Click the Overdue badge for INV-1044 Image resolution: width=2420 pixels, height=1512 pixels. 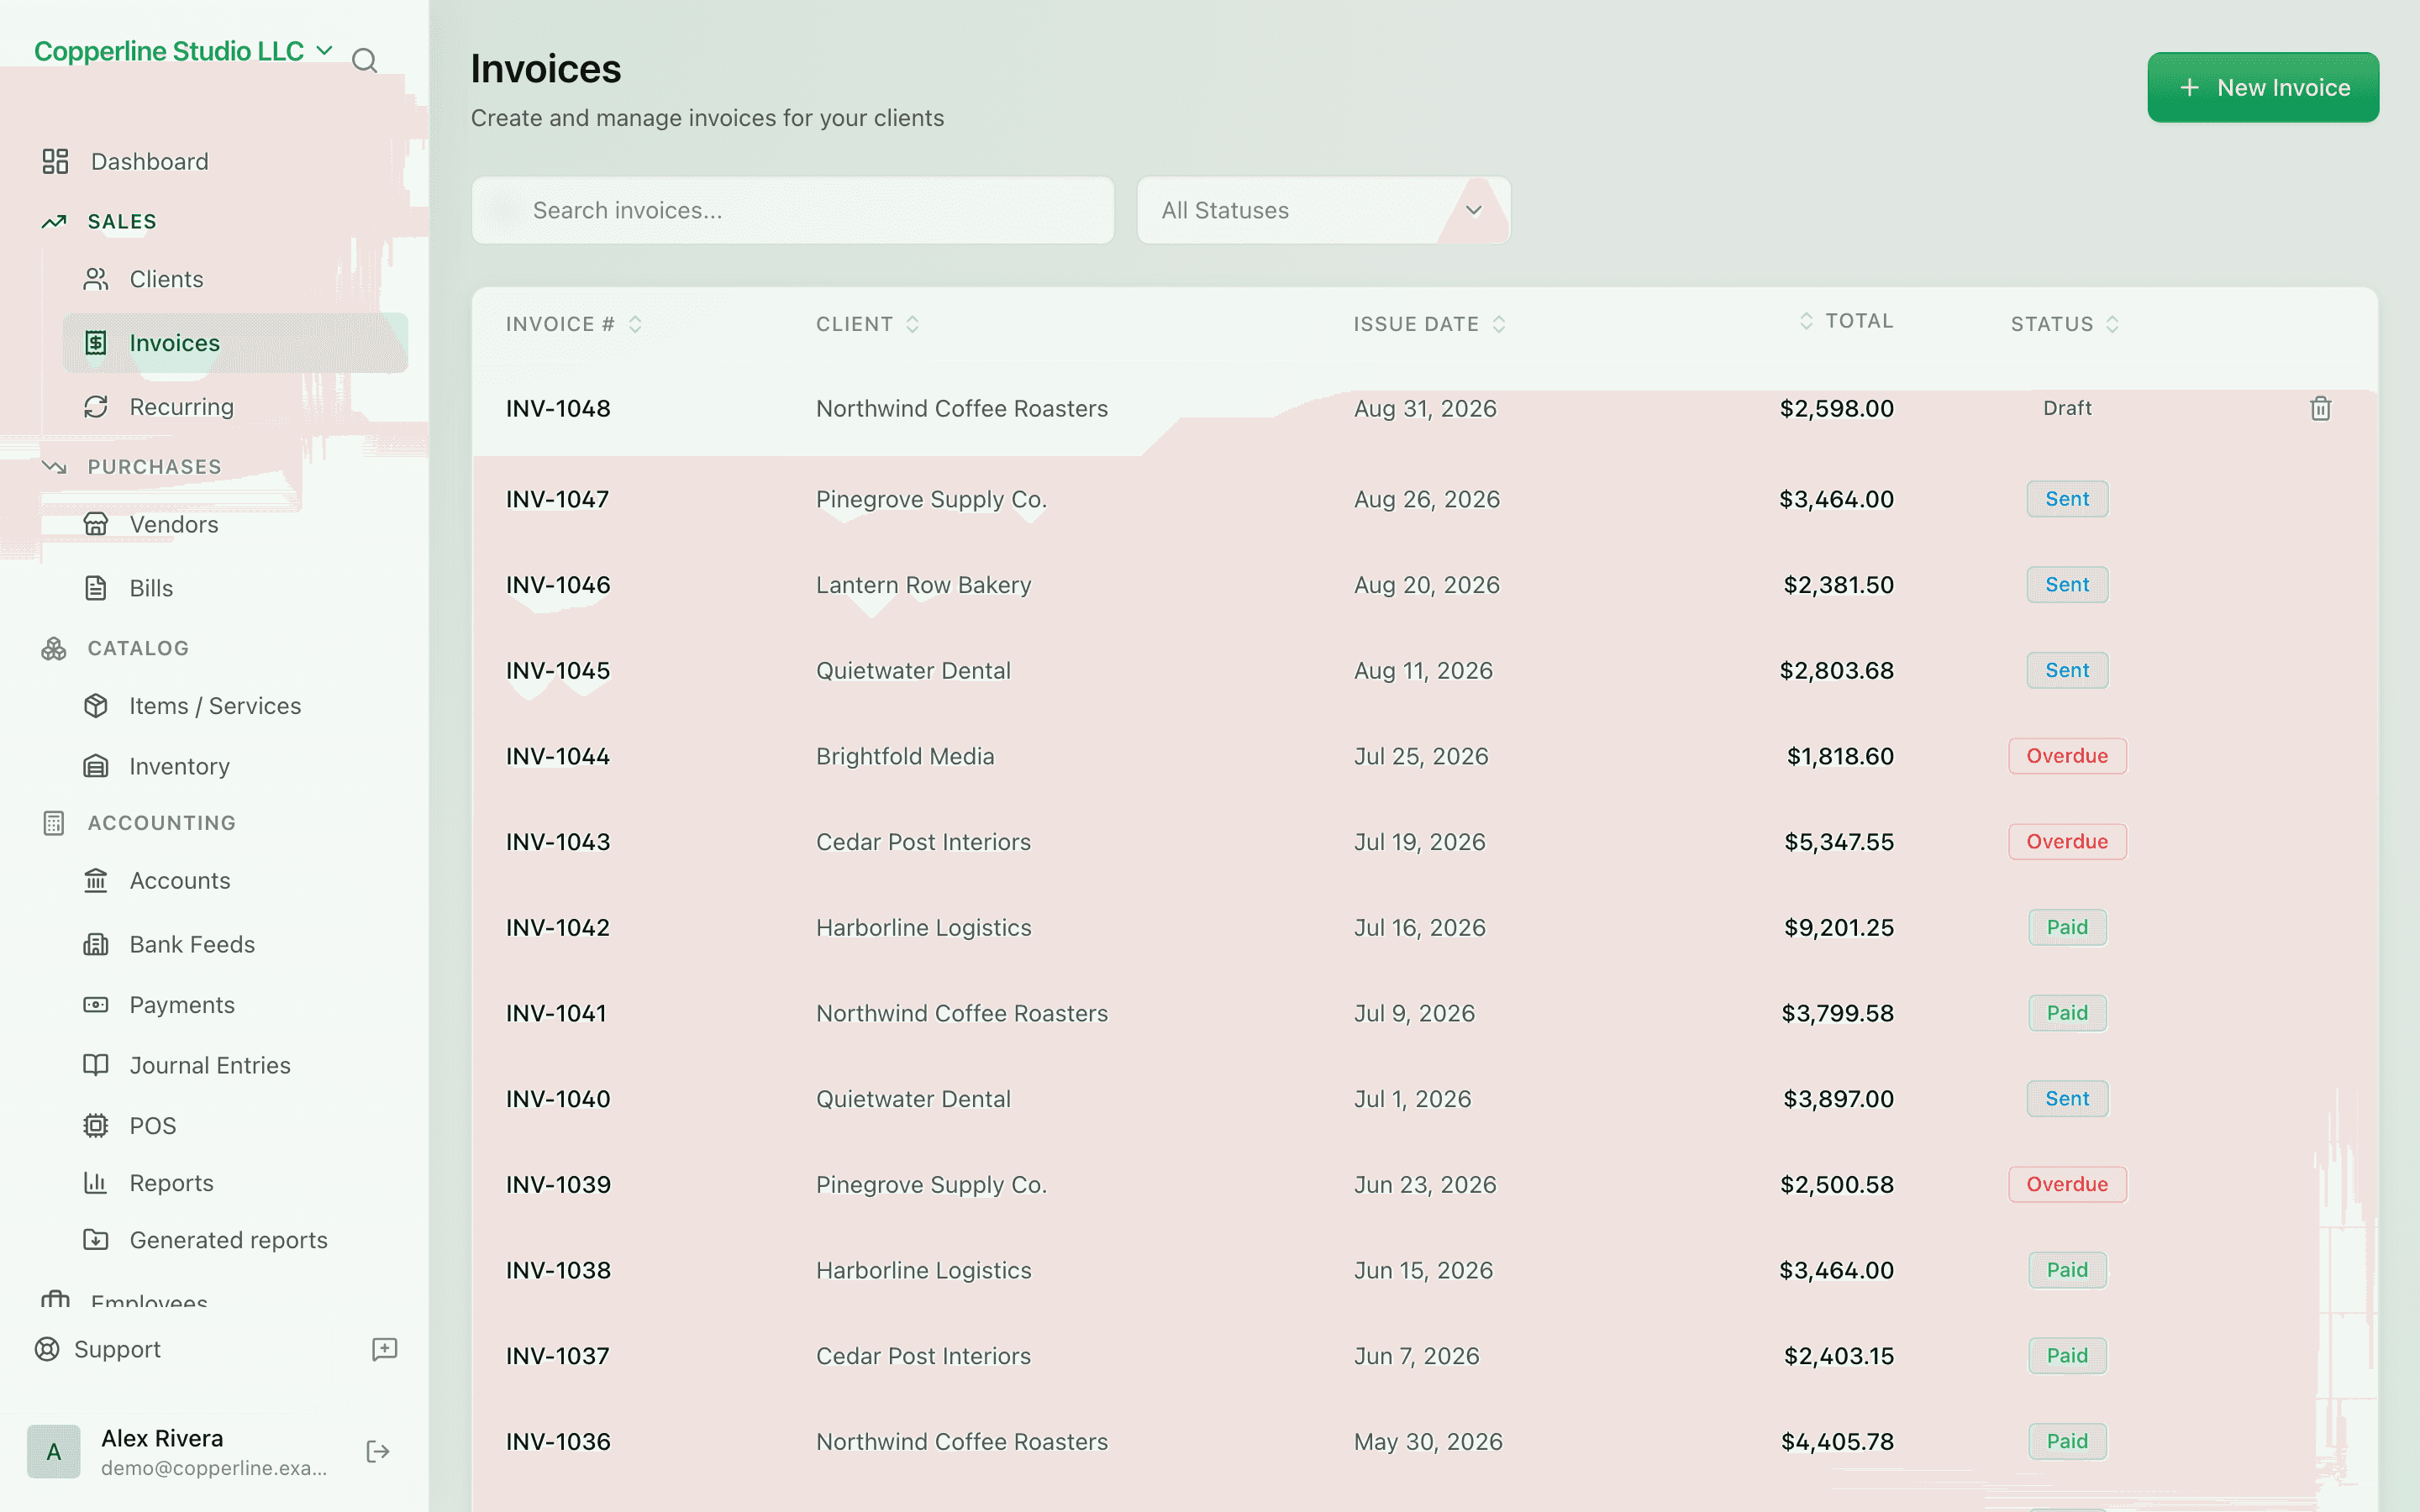tap(2067, 756)
